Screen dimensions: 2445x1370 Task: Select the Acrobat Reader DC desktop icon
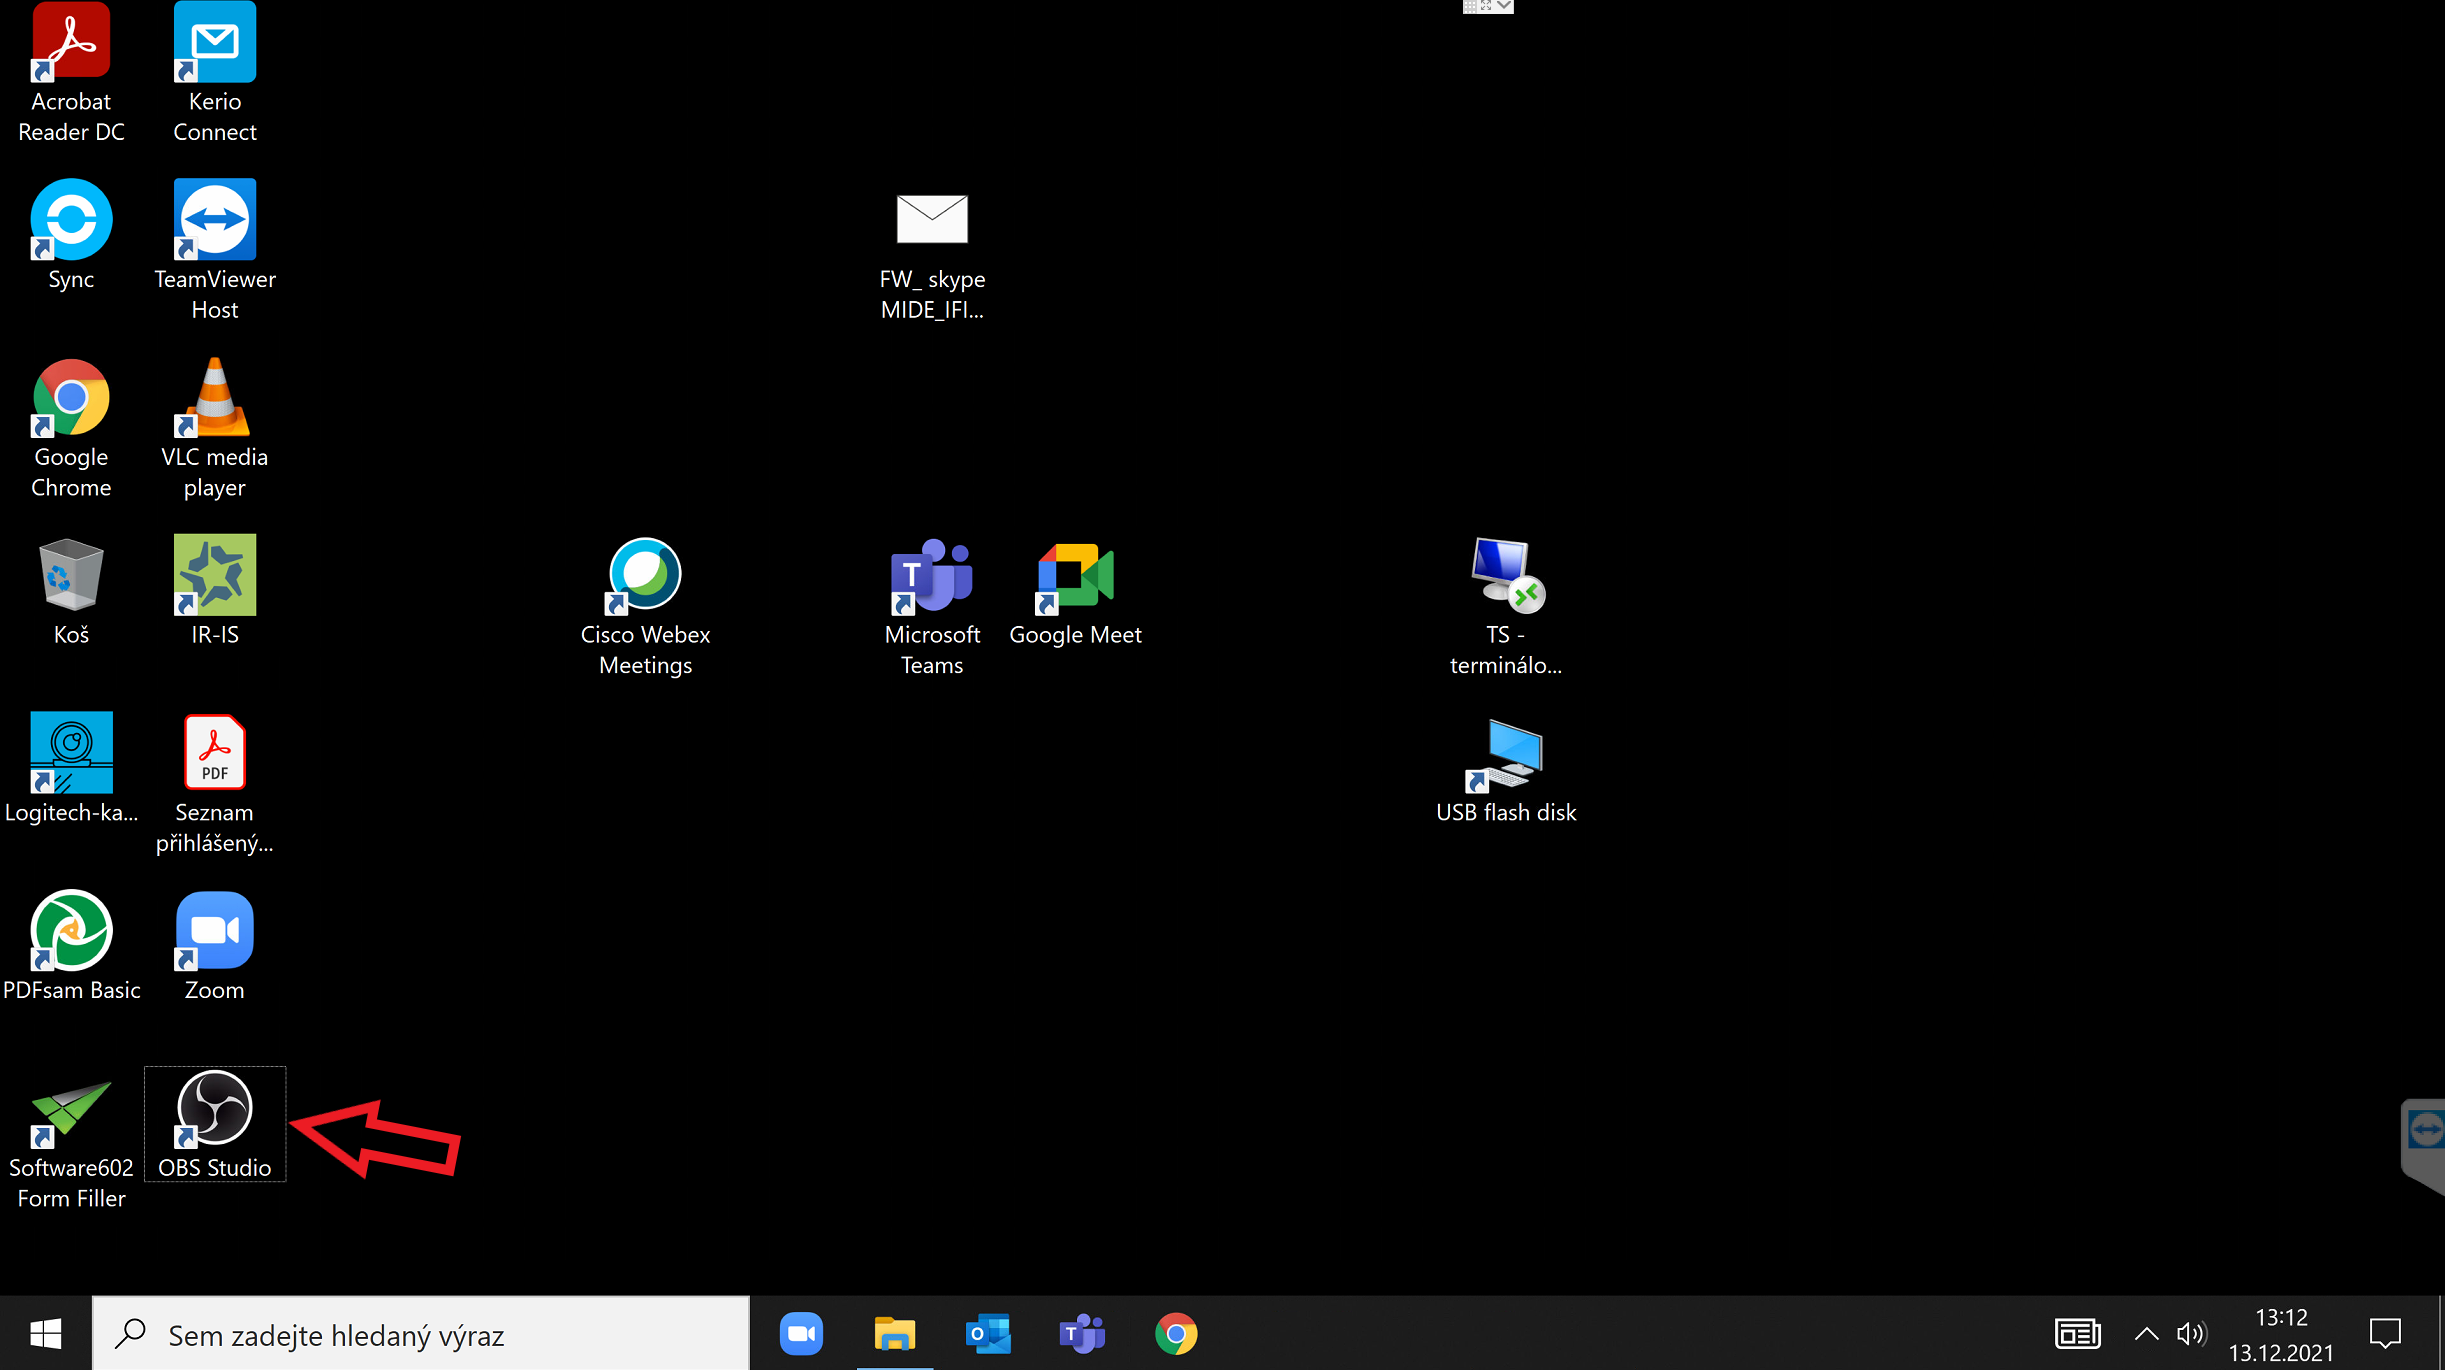click(x=71, y=73)
